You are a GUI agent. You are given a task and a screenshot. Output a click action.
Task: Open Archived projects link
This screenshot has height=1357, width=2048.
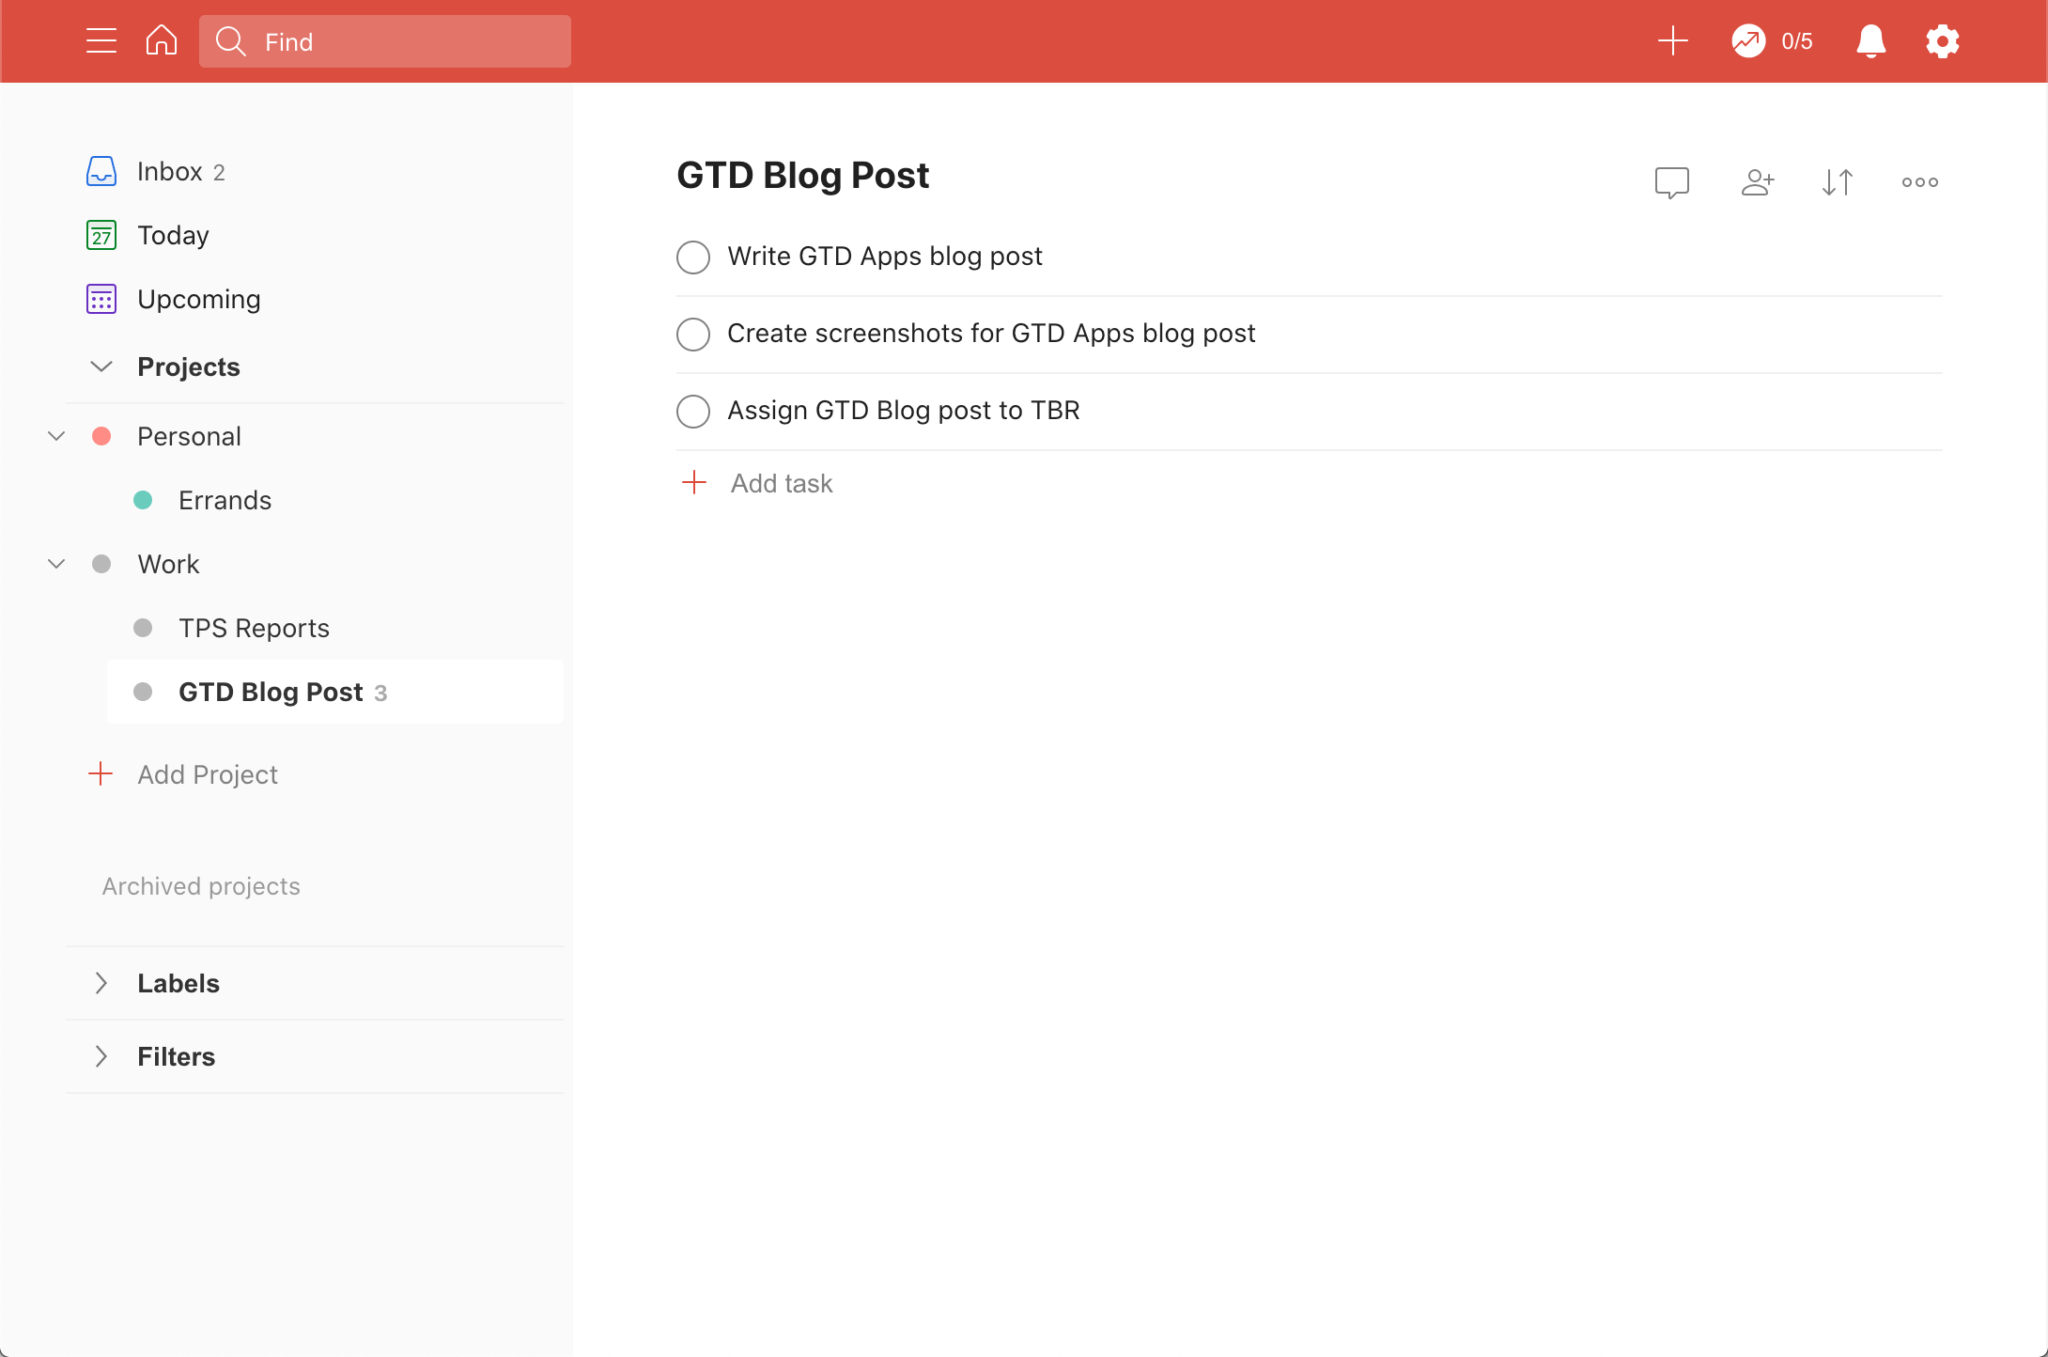[x=201, y=886]
